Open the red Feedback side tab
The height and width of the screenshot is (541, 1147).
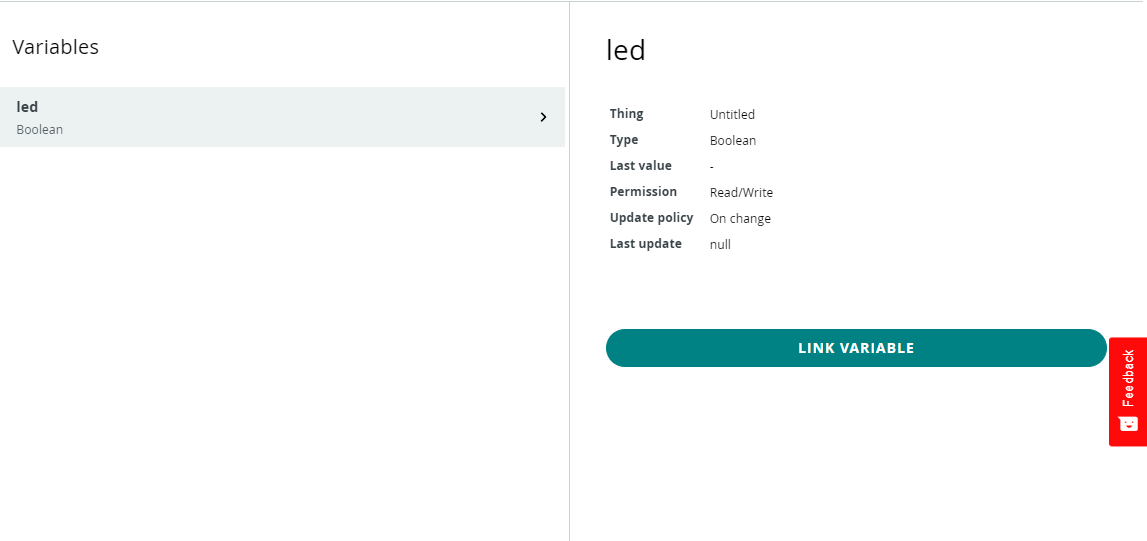click(x=1128, y=376)
